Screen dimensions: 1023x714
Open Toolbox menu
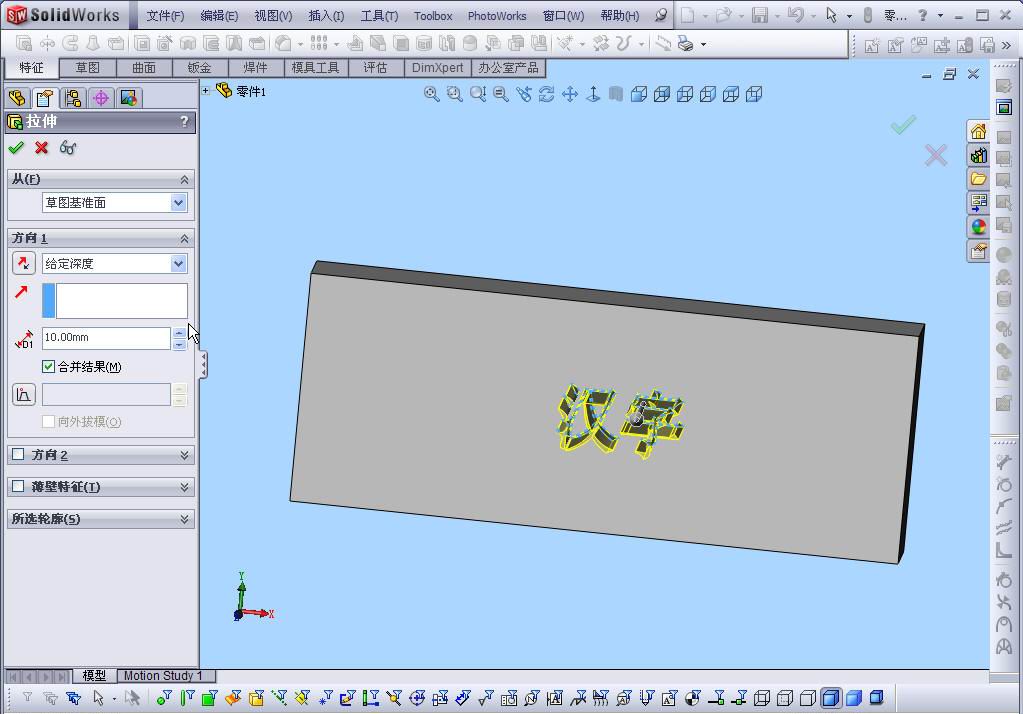433,16
